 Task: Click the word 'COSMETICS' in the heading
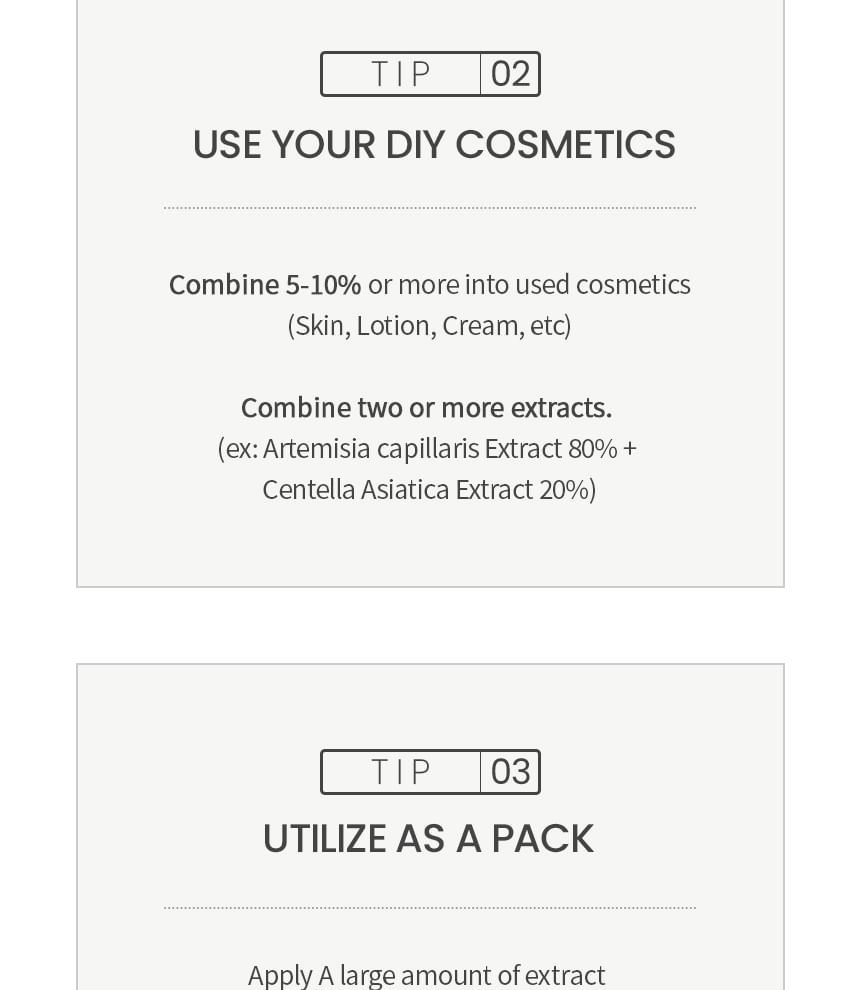click(x=565, y=145)
